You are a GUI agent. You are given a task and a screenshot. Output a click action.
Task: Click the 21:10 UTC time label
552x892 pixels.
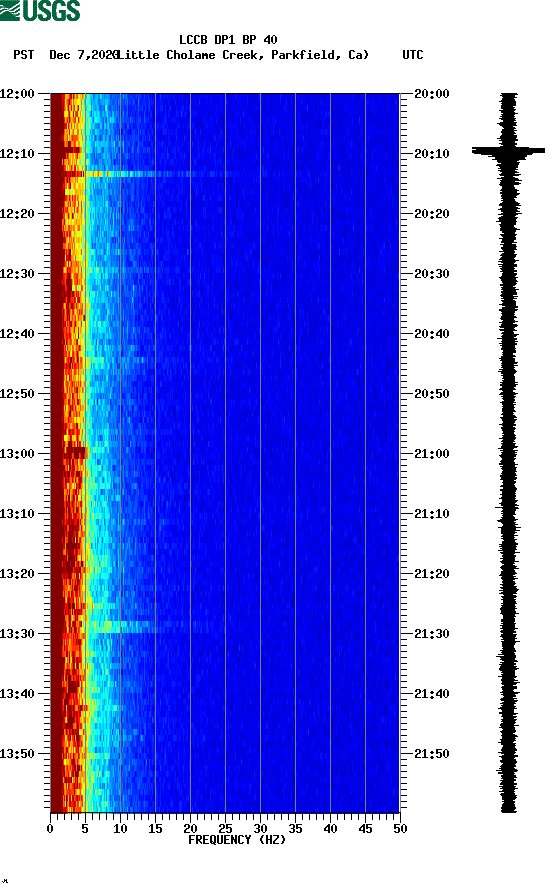tap(432, 514)
